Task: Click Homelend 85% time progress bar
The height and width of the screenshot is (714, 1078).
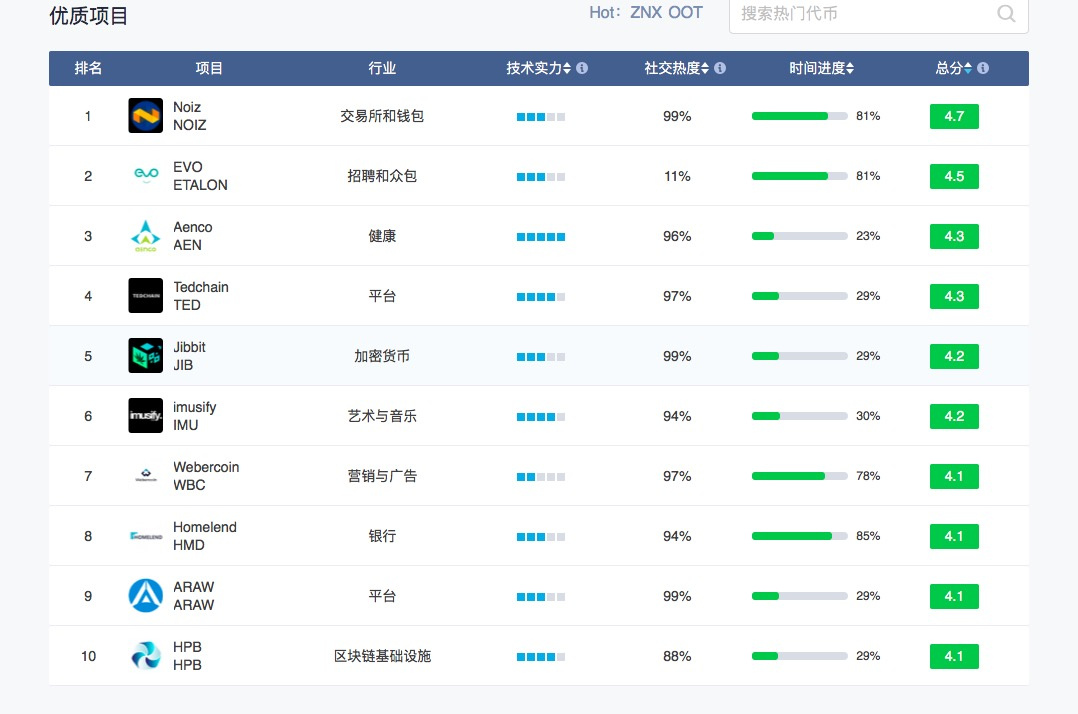Action: tap(800, 536)
